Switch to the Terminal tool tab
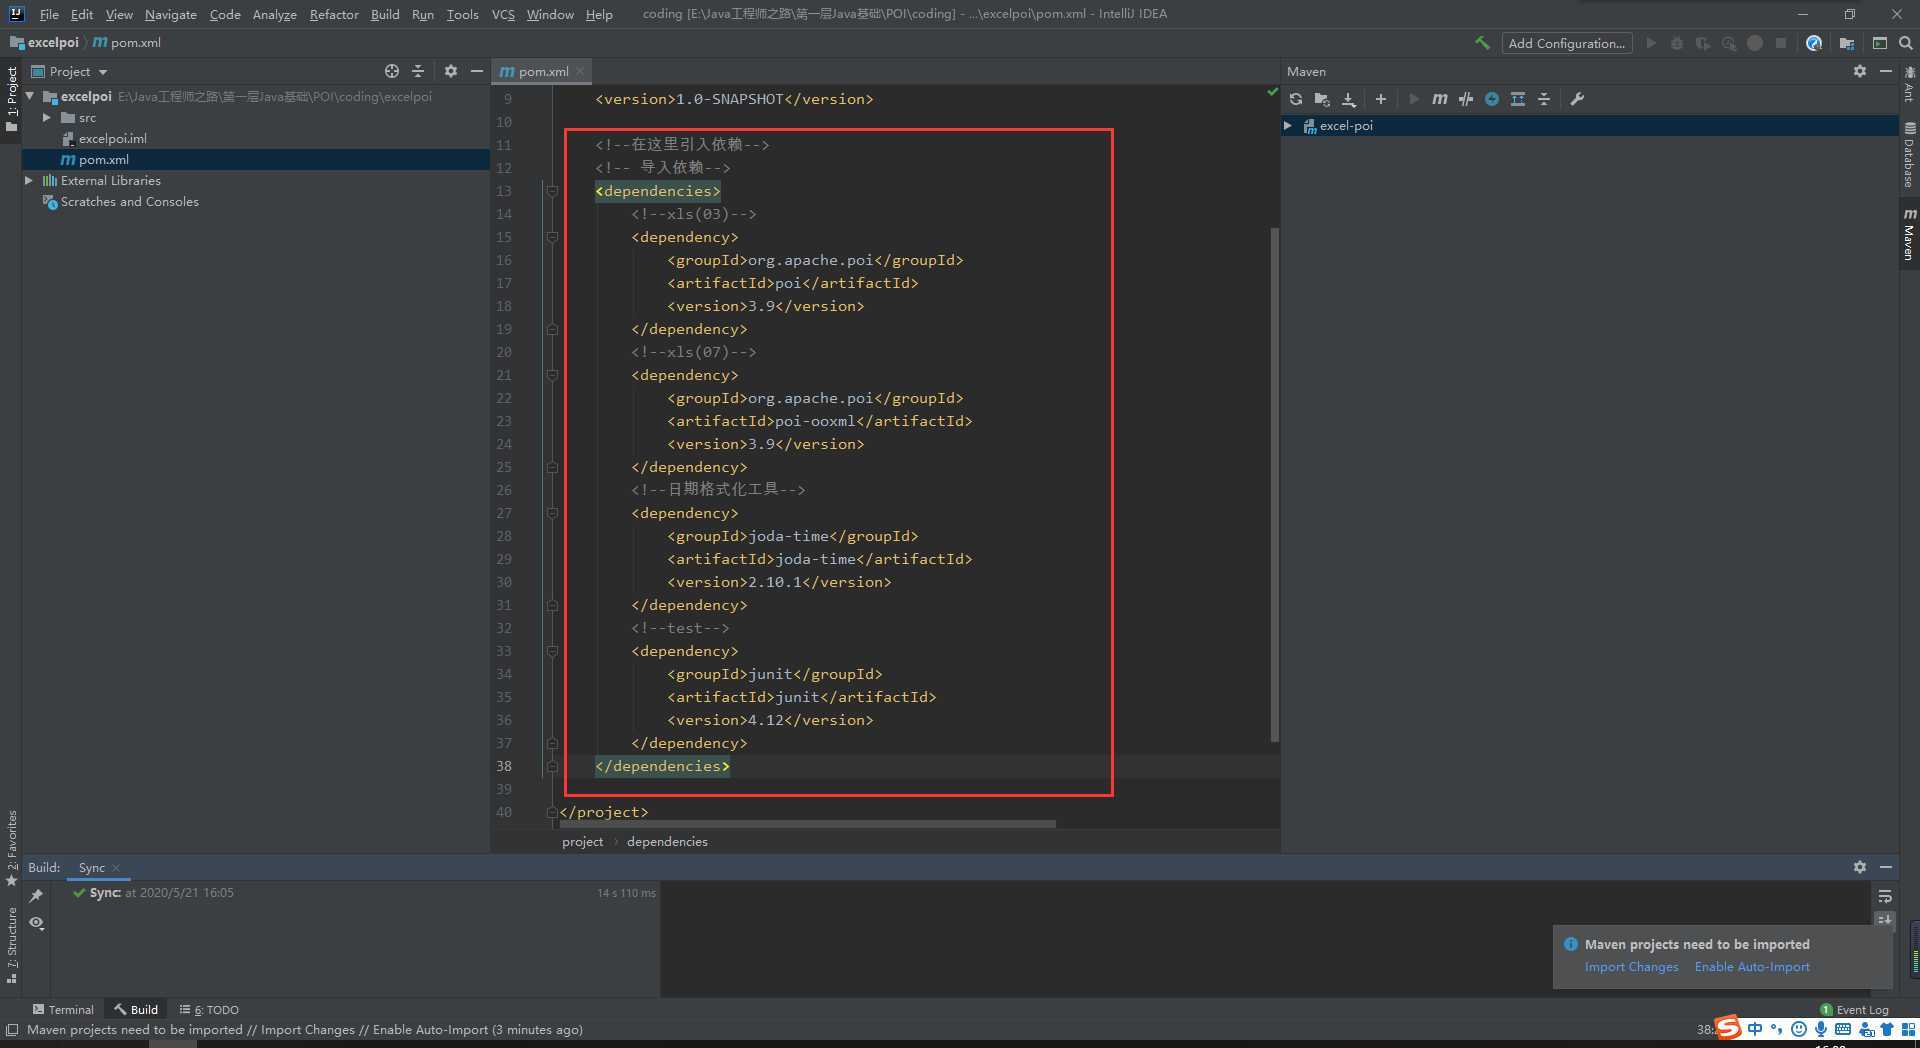1920x1048 pixels. click(x=63, y=1009)
